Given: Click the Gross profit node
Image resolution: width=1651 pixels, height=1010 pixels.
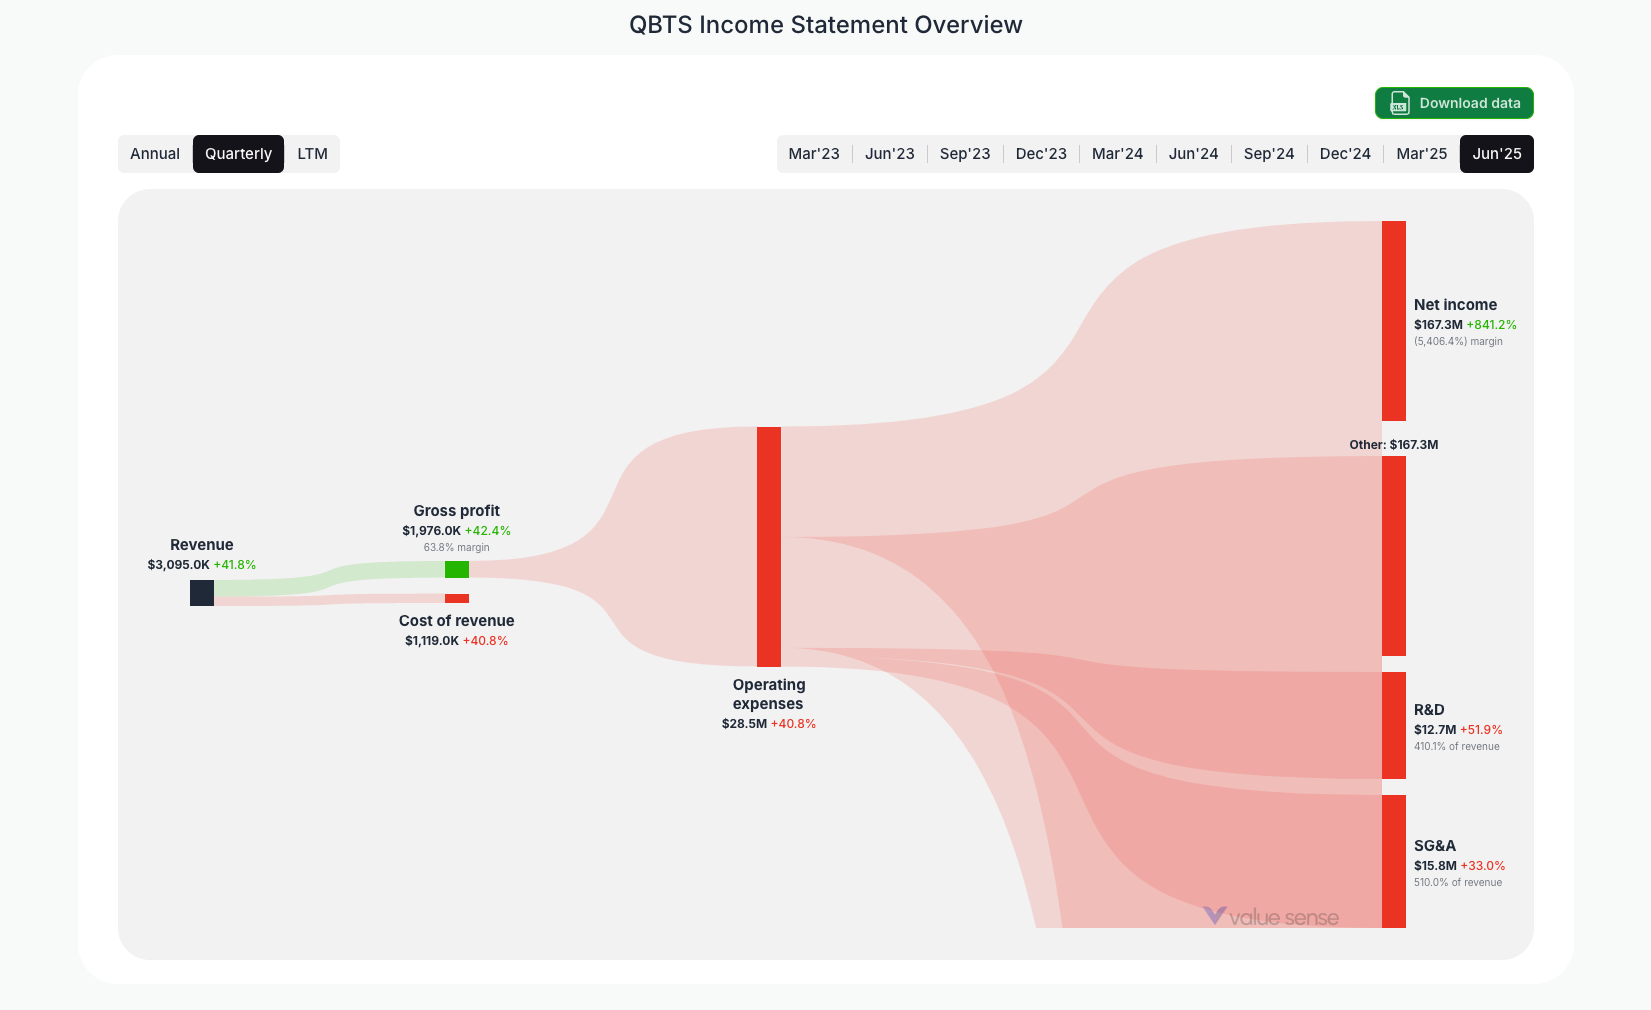Looking at the screenshot, I should tap(457, 569).
